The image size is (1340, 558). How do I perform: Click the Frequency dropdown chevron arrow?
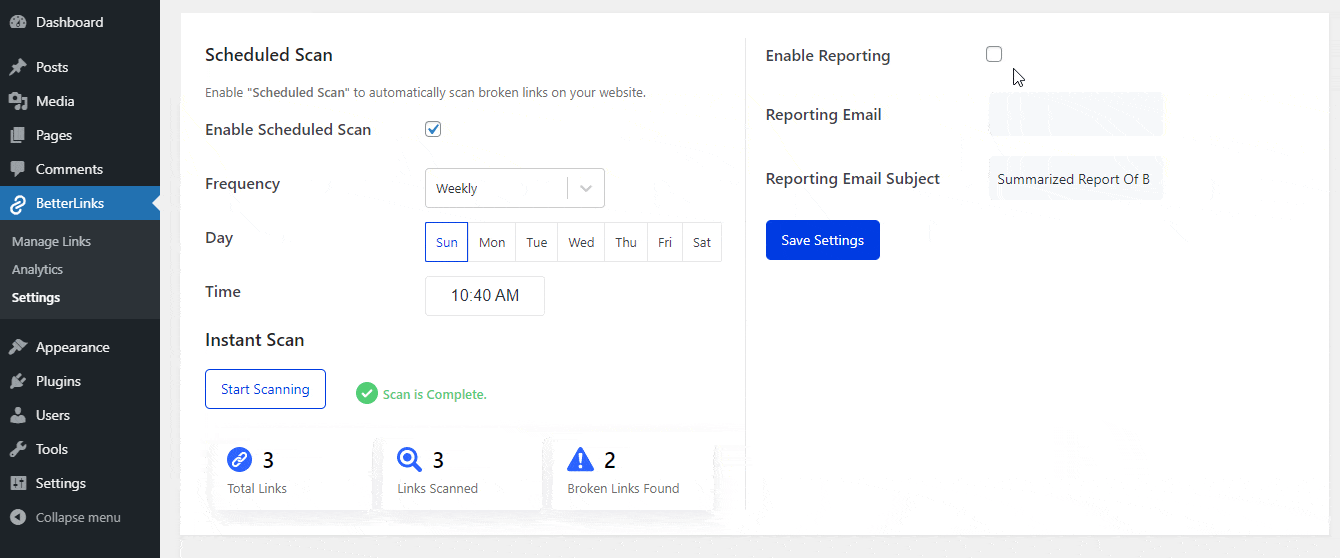(x=586, y=188)
